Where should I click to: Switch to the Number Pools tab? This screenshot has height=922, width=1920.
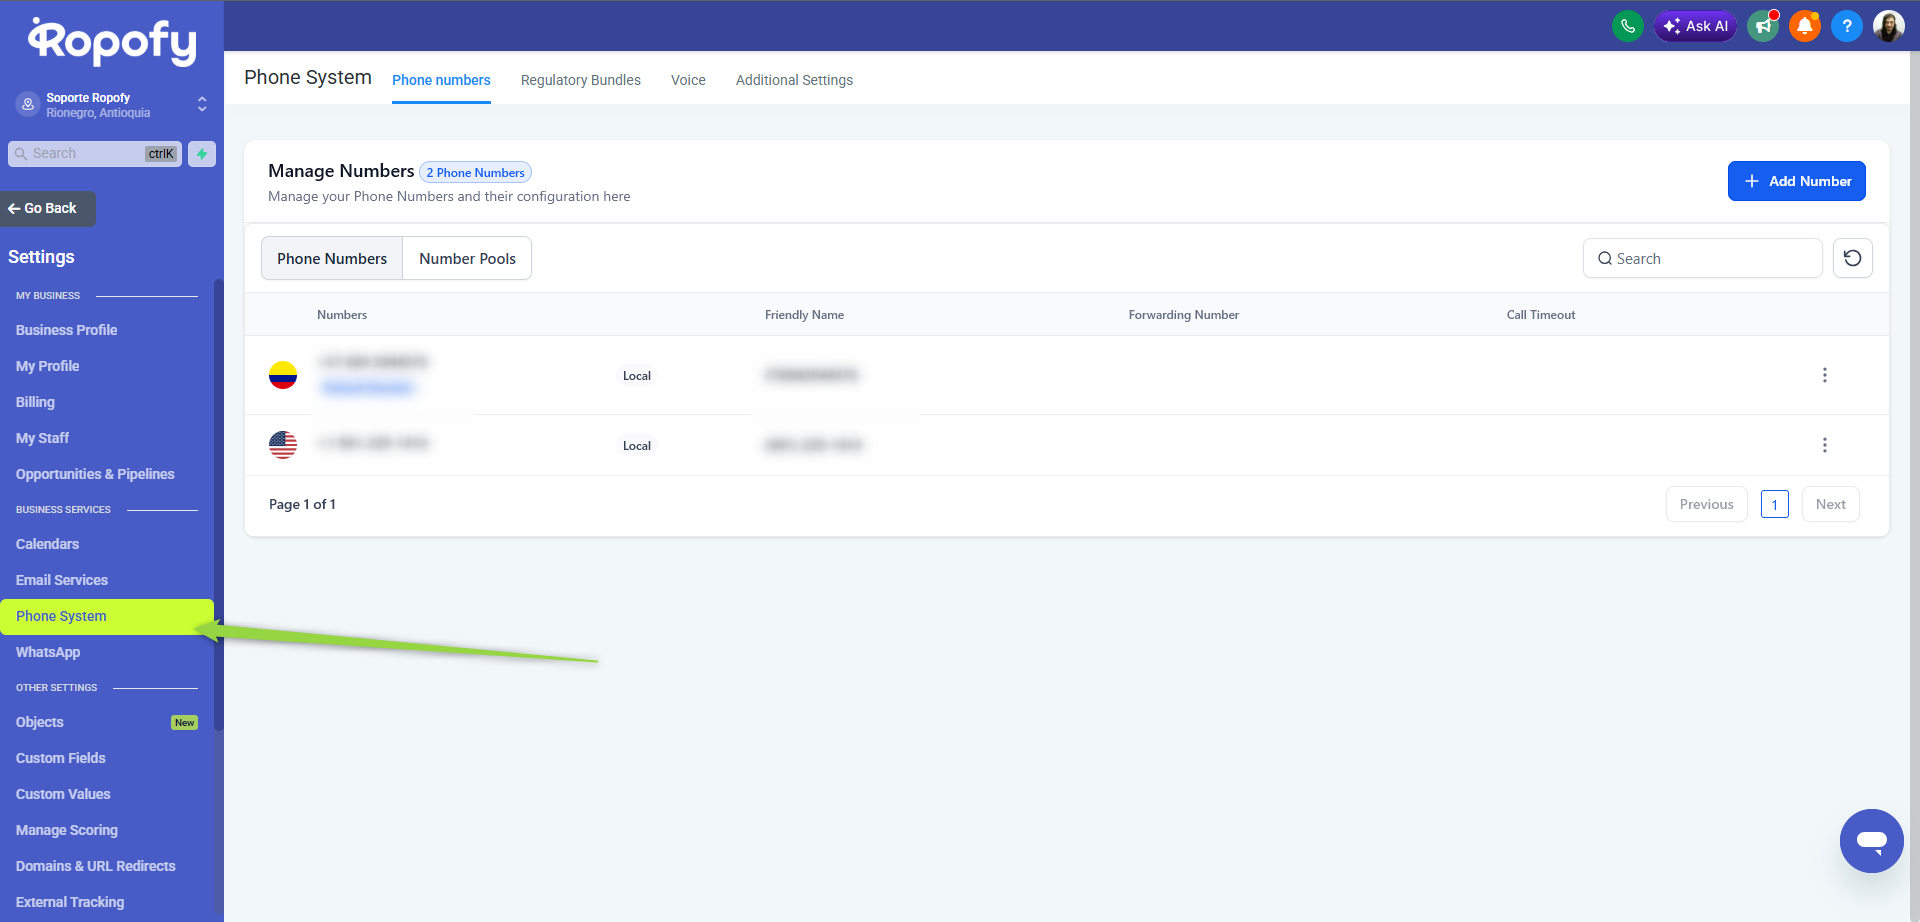(x=467, y=258)
